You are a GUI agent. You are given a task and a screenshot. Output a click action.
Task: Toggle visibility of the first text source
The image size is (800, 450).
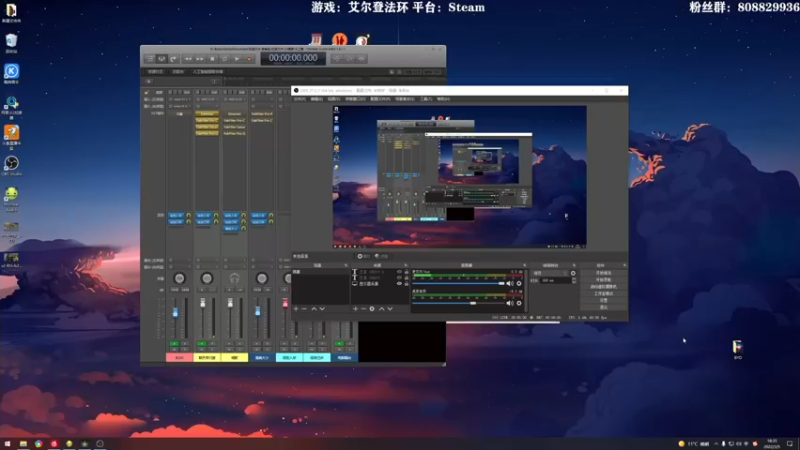tap(399, 272)
